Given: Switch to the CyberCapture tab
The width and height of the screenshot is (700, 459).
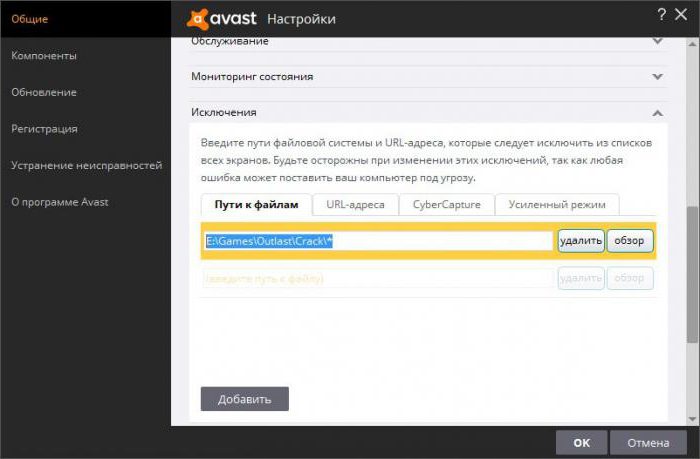Looking at the screenshot, I should (x=446, y=204).
